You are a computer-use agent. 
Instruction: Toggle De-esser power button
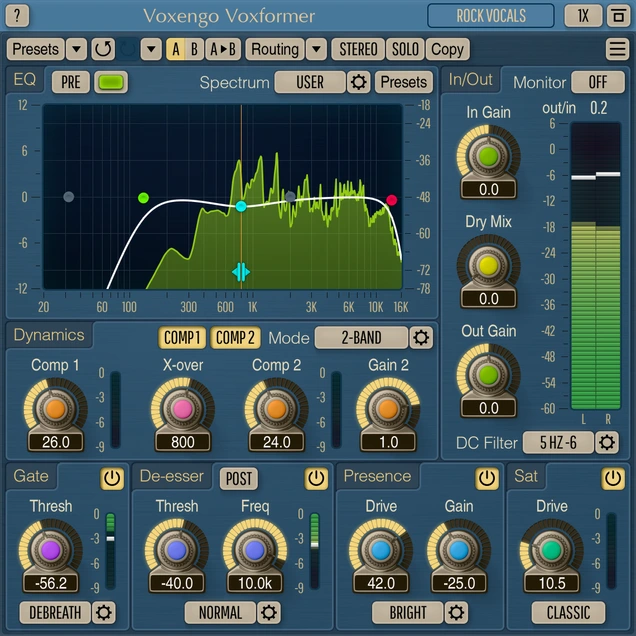[316, 478]
